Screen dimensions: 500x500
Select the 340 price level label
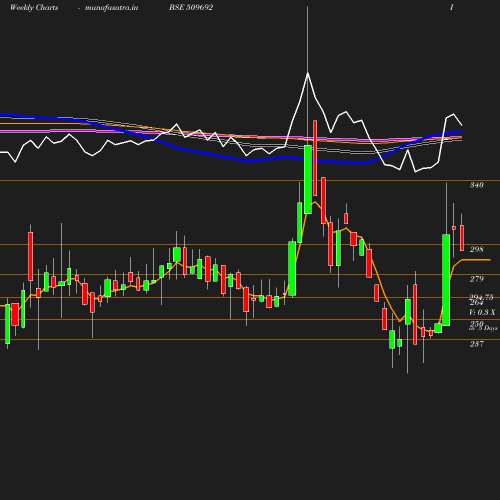pyautogui.click(x=477, y=185)
